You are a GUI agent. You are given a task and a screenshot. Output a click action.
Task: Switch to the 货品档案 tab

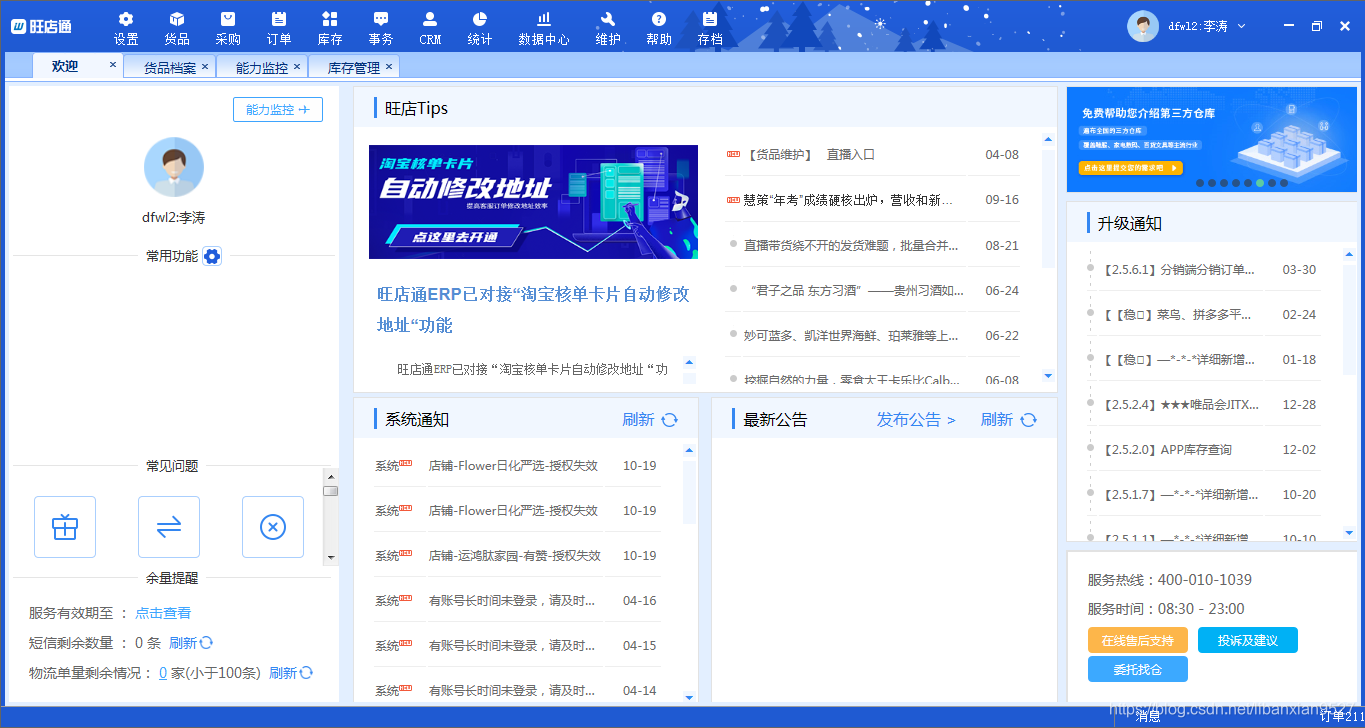pos(169,67)
